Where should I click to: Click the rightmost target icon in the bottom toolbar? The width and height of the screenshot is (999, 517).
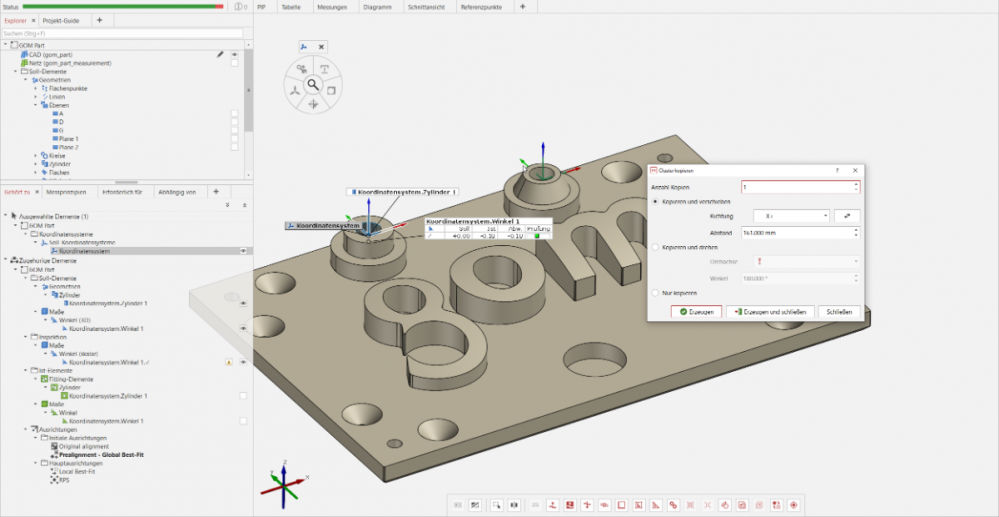pos(794,505)
